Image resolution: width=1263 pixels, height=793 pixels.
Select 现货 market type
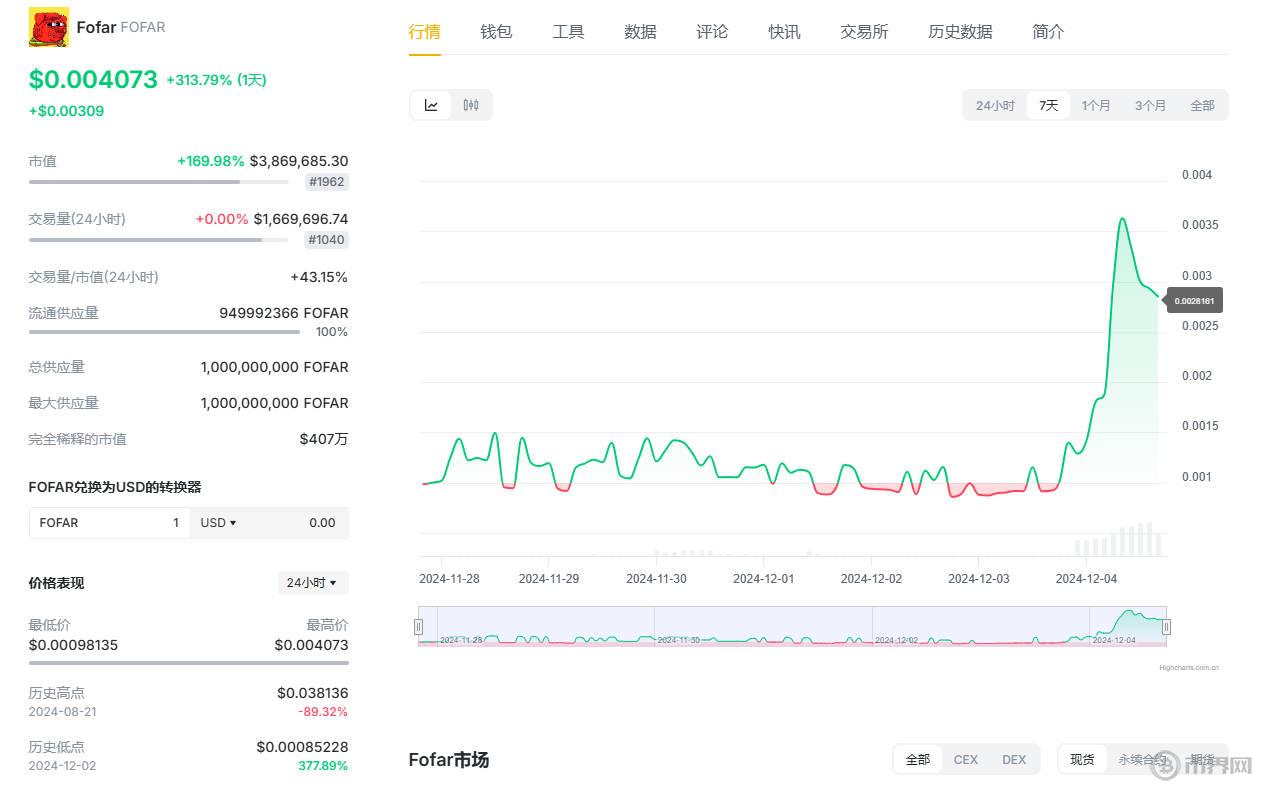[x=1082, y=760]
